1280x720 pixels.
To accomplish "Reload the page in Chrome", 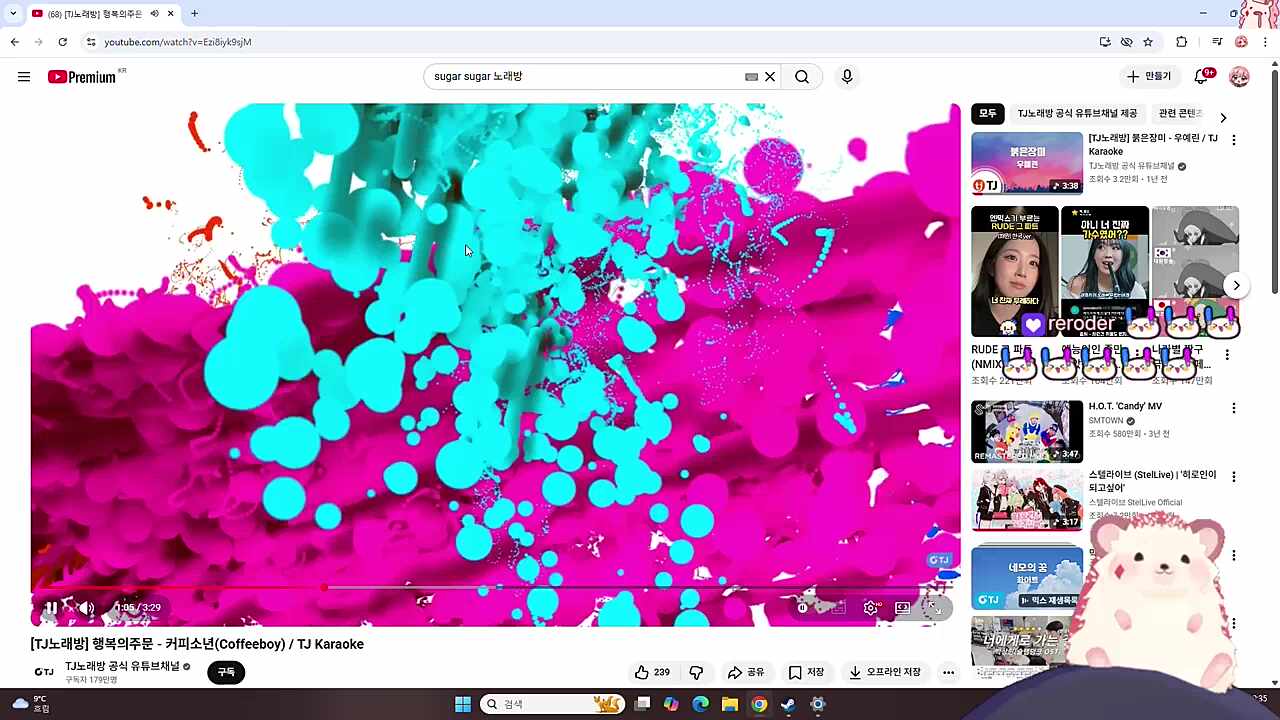I will point(62,42).
